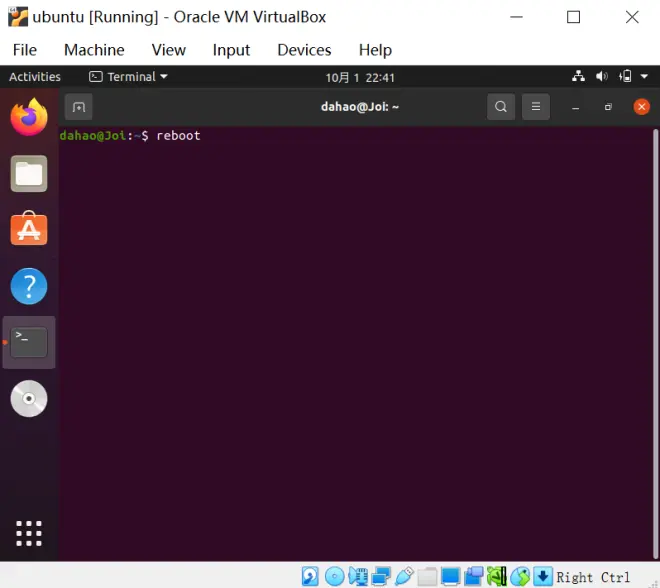Screen dimensions: 660x588
Task: Select the Terminal icon in the dock
Action: point(29,342)
